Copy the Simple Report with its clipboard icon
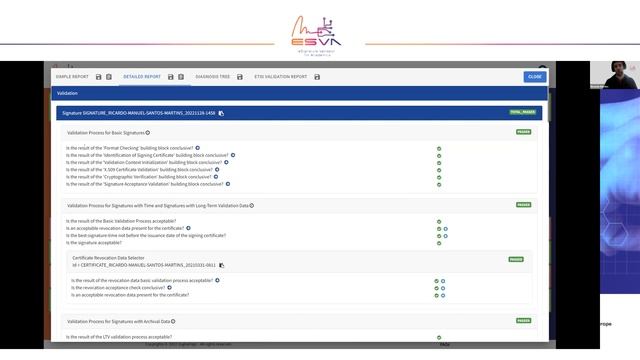Image resolution: width=640 pixels, height=360 pixels. pyautogui.click(x=109, y=77)
